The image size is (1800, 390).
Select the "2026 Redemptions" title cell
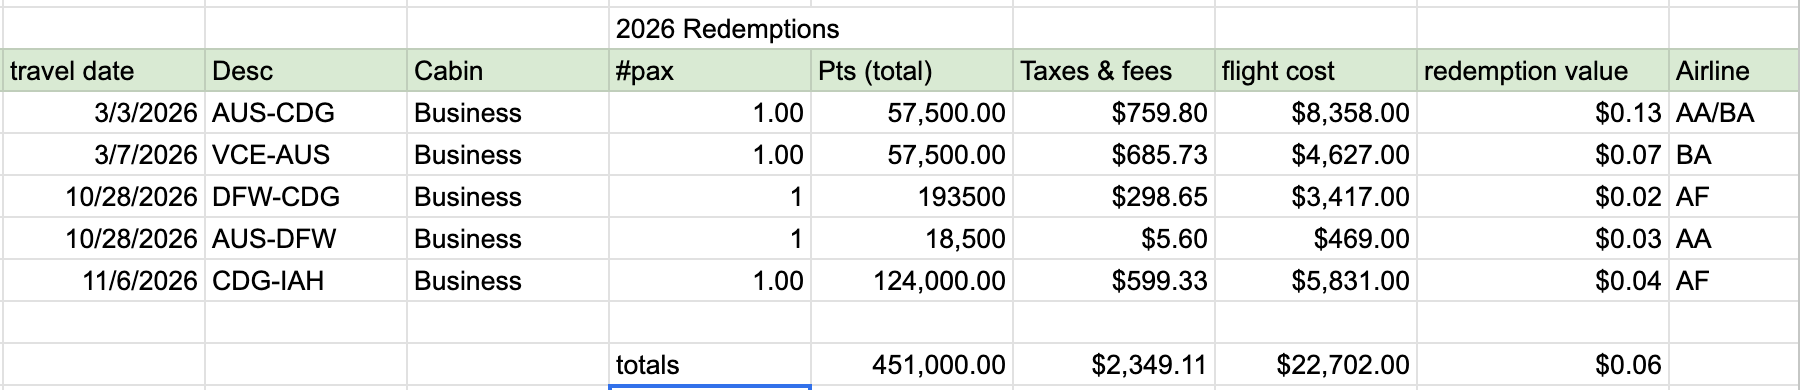(x=710, y=29)
